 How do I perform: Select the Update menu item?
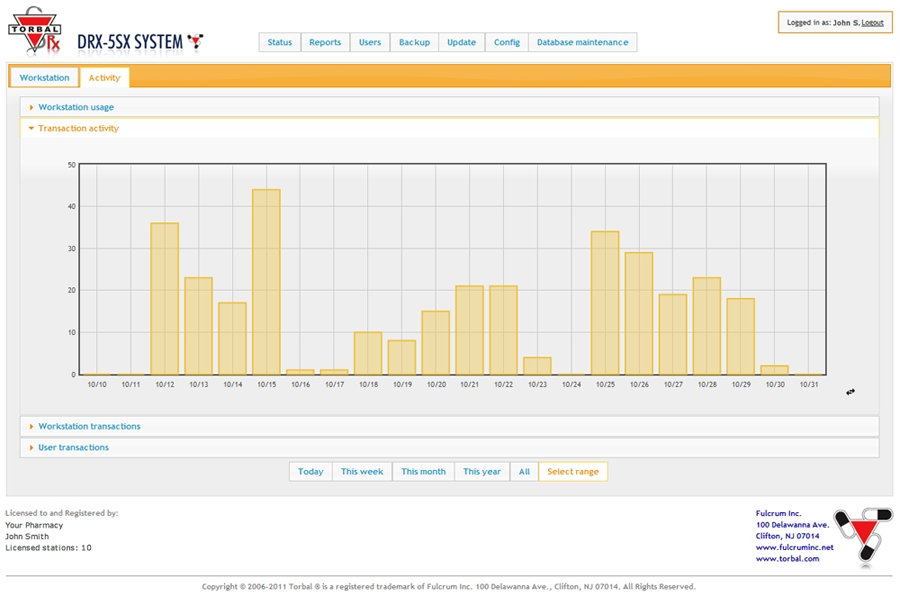coord(461,42)
